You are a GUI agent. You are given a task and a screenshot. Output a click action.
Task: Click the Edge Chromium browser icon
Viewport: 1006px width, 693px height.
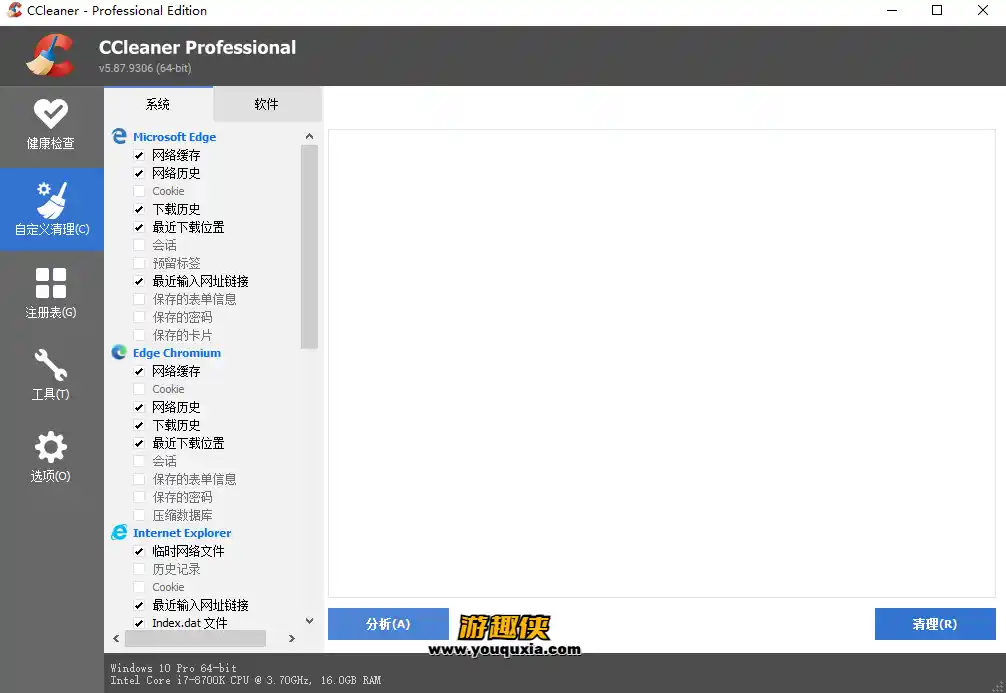pyautogui.click(x=119, y=352)
